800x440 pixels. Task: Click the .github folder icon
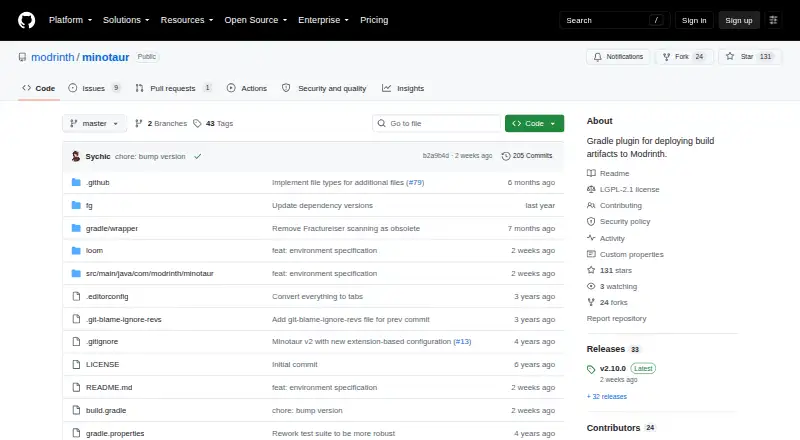[76, 182]
